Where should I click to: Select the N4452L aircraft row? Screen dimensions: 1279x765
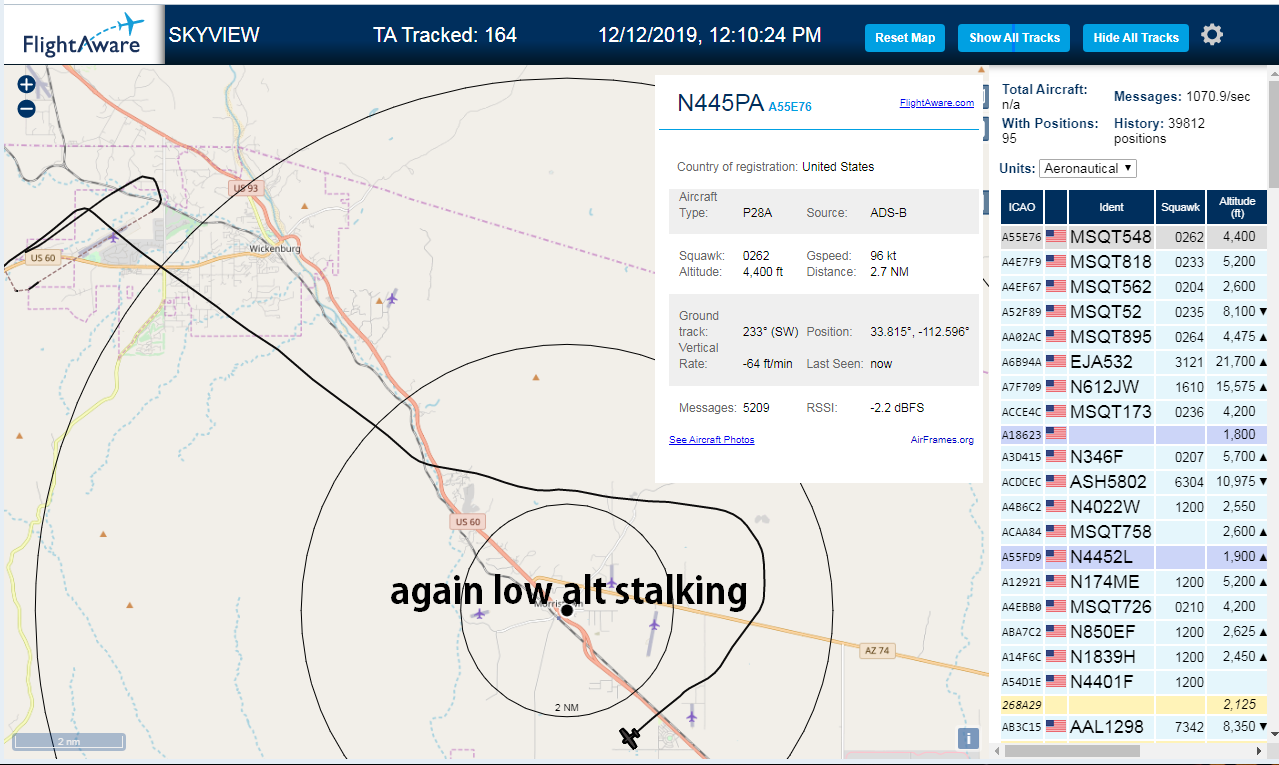pyautogui.click(x=1134, y=557)
